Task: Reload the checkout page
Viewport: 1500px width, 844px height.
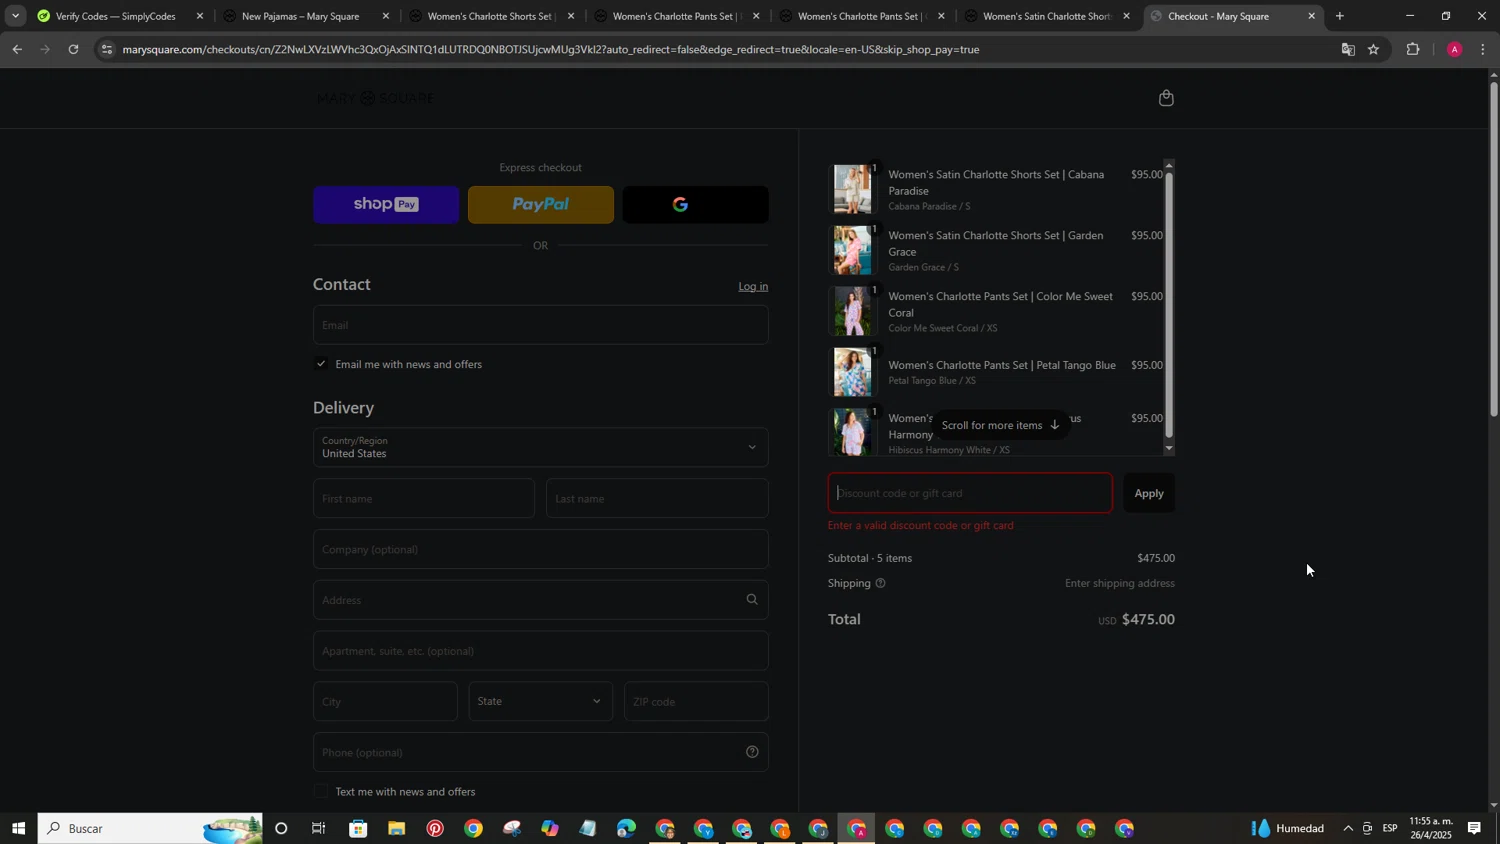Action: click(x=73, y=49)
